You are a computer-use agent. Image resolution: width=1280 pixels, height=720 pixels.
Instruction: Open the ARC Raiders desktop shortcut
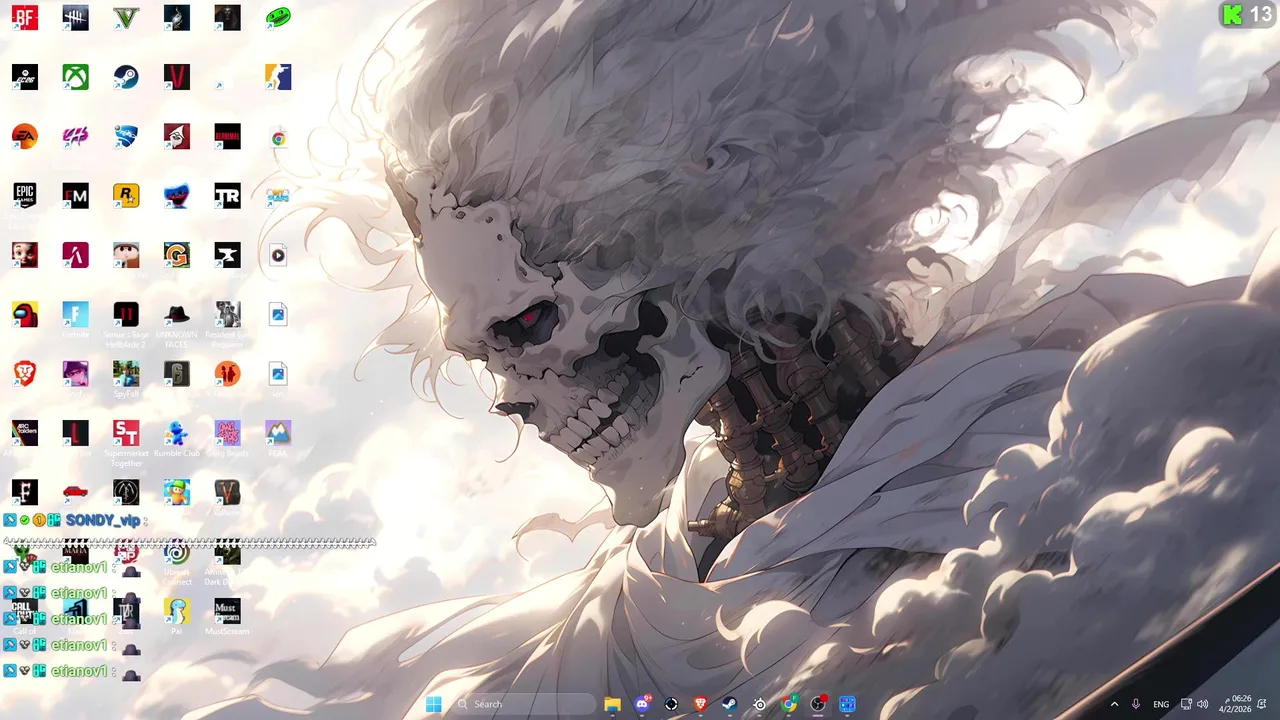click(x=25, y=432)
